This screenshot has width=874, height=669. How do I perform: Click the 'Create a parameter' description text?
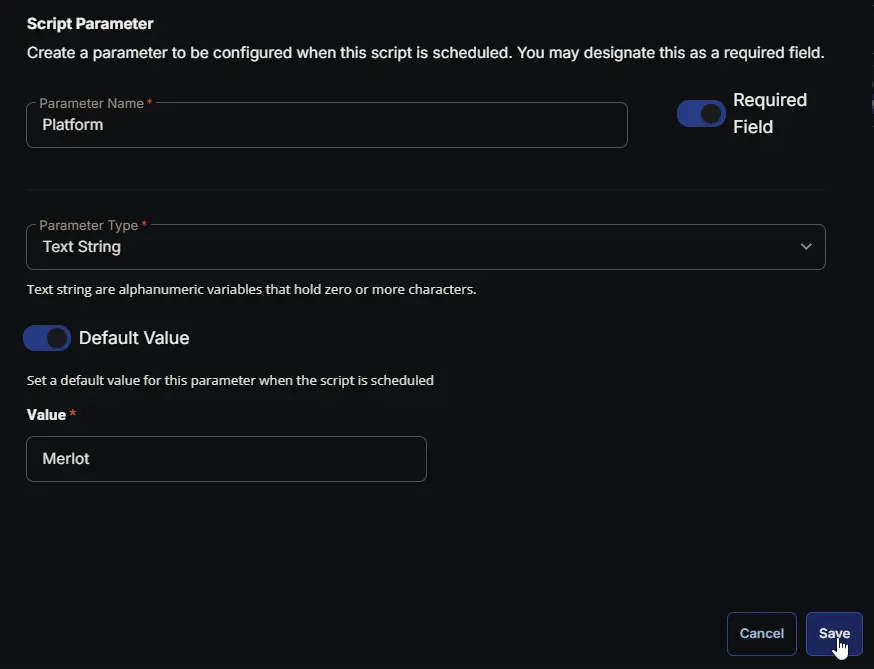(425, 52)
